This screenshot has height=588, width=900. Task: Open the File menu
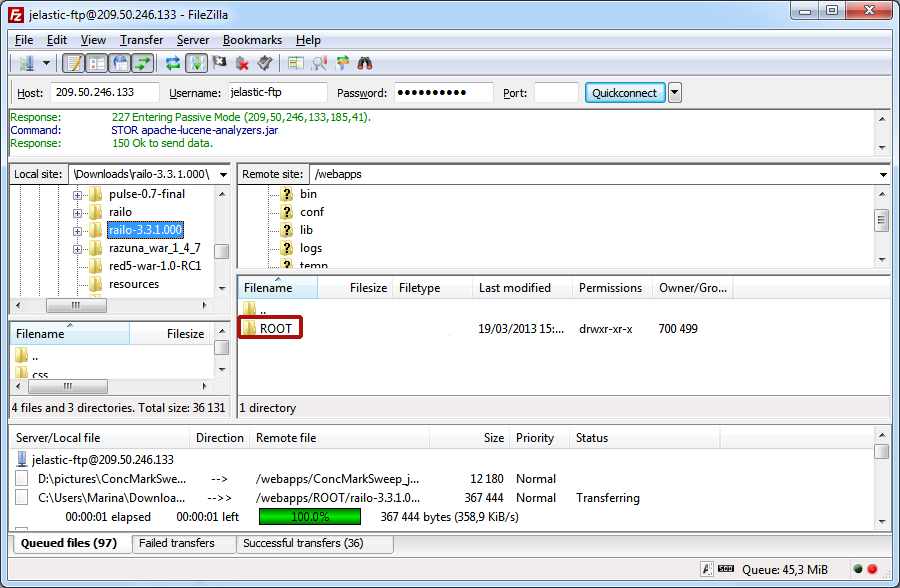coord(24,40)
